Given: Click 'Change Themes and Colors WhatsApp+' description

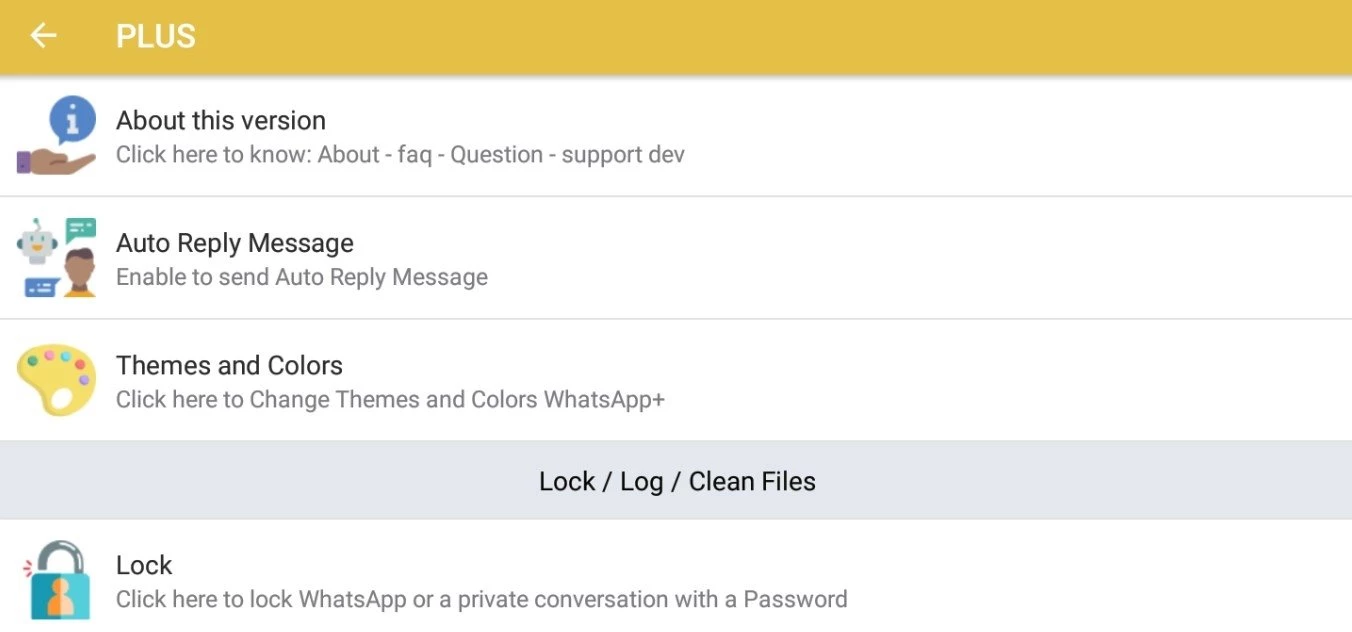Looking at the screenshot, I should 390,400.
